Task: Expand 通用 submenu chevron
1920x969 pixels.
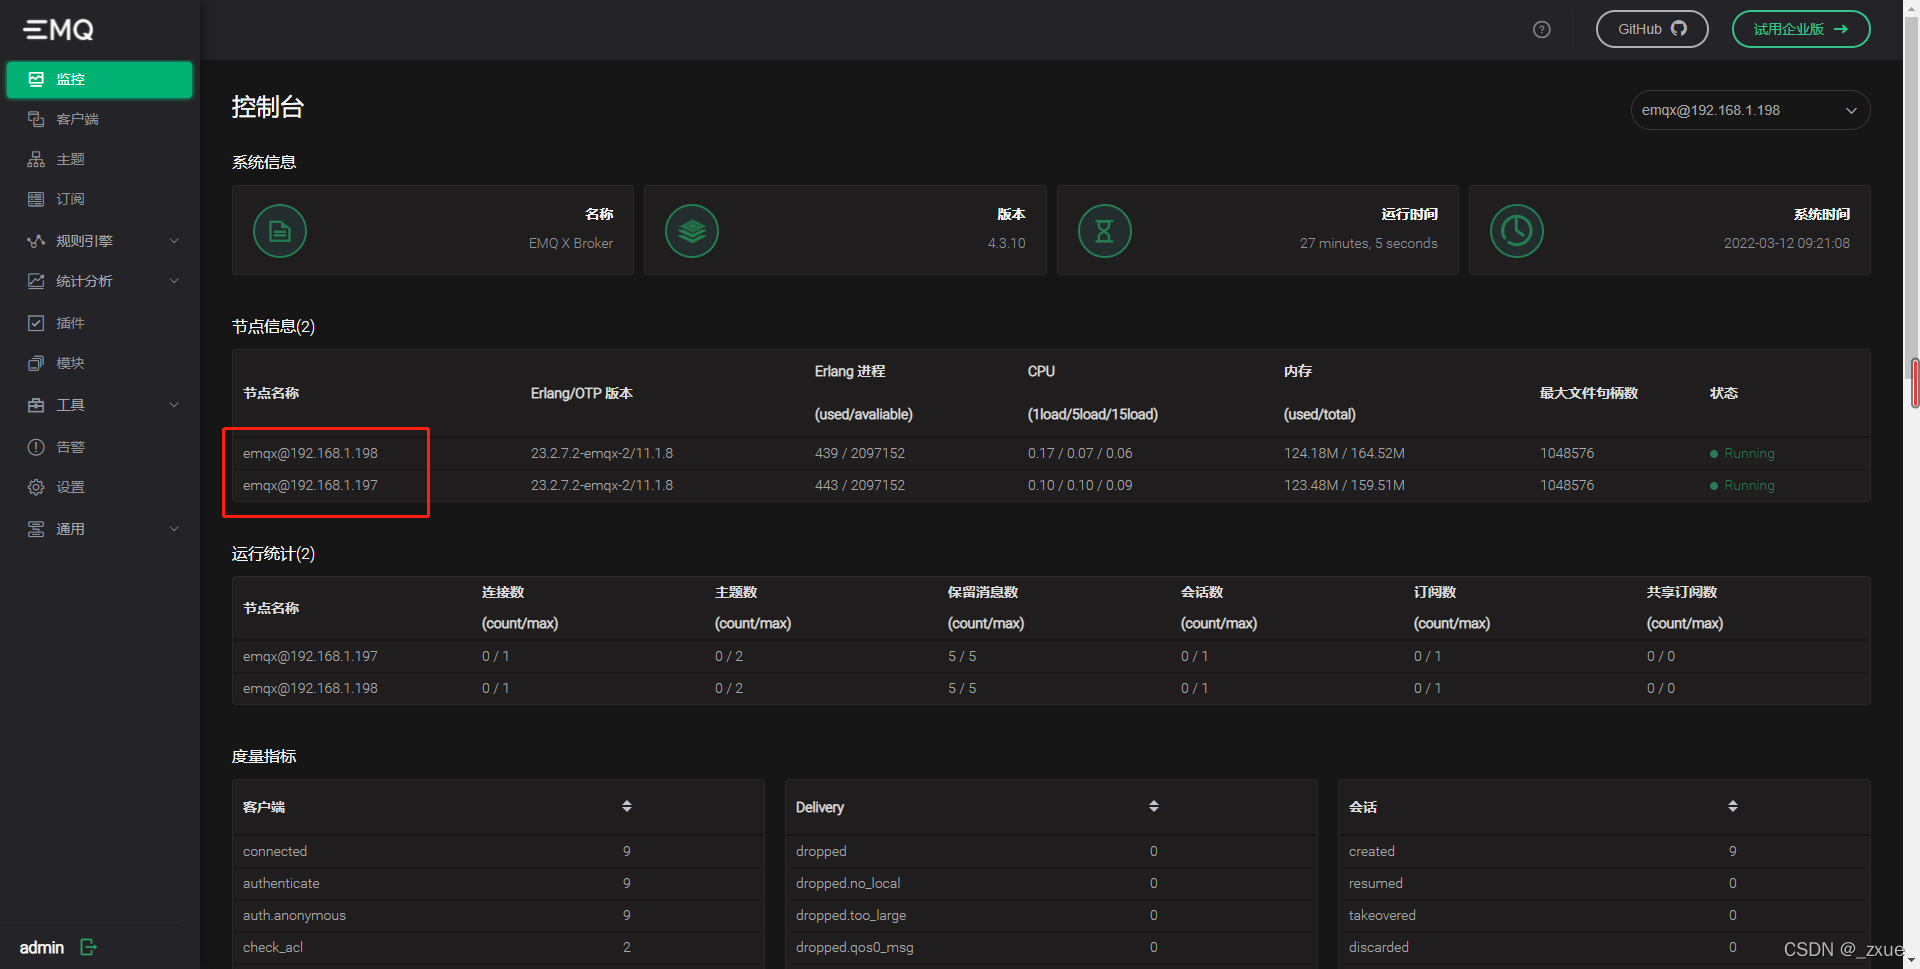Action: pyautogui.click(x=174, y=529)
